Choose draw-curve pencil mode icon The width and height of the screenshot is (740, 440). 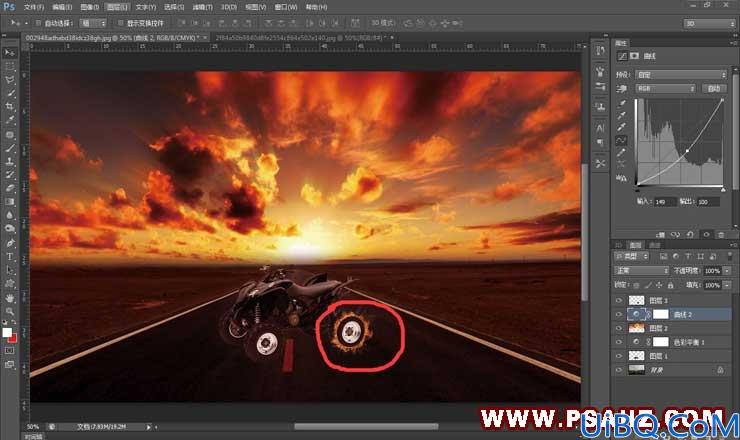coord(622,152)
